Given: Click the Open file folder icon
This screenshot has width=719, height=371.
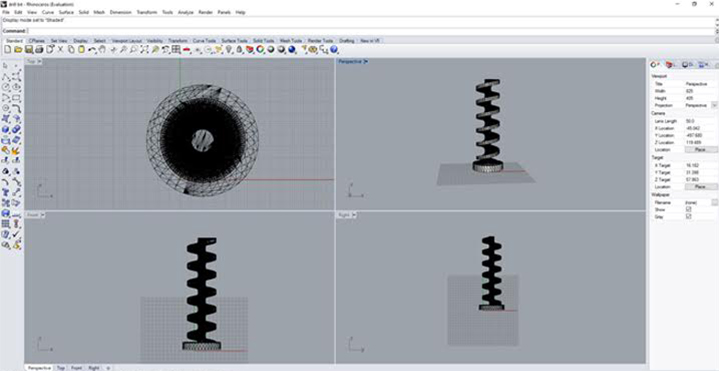Looking at the screenshot, I should 18,49.
